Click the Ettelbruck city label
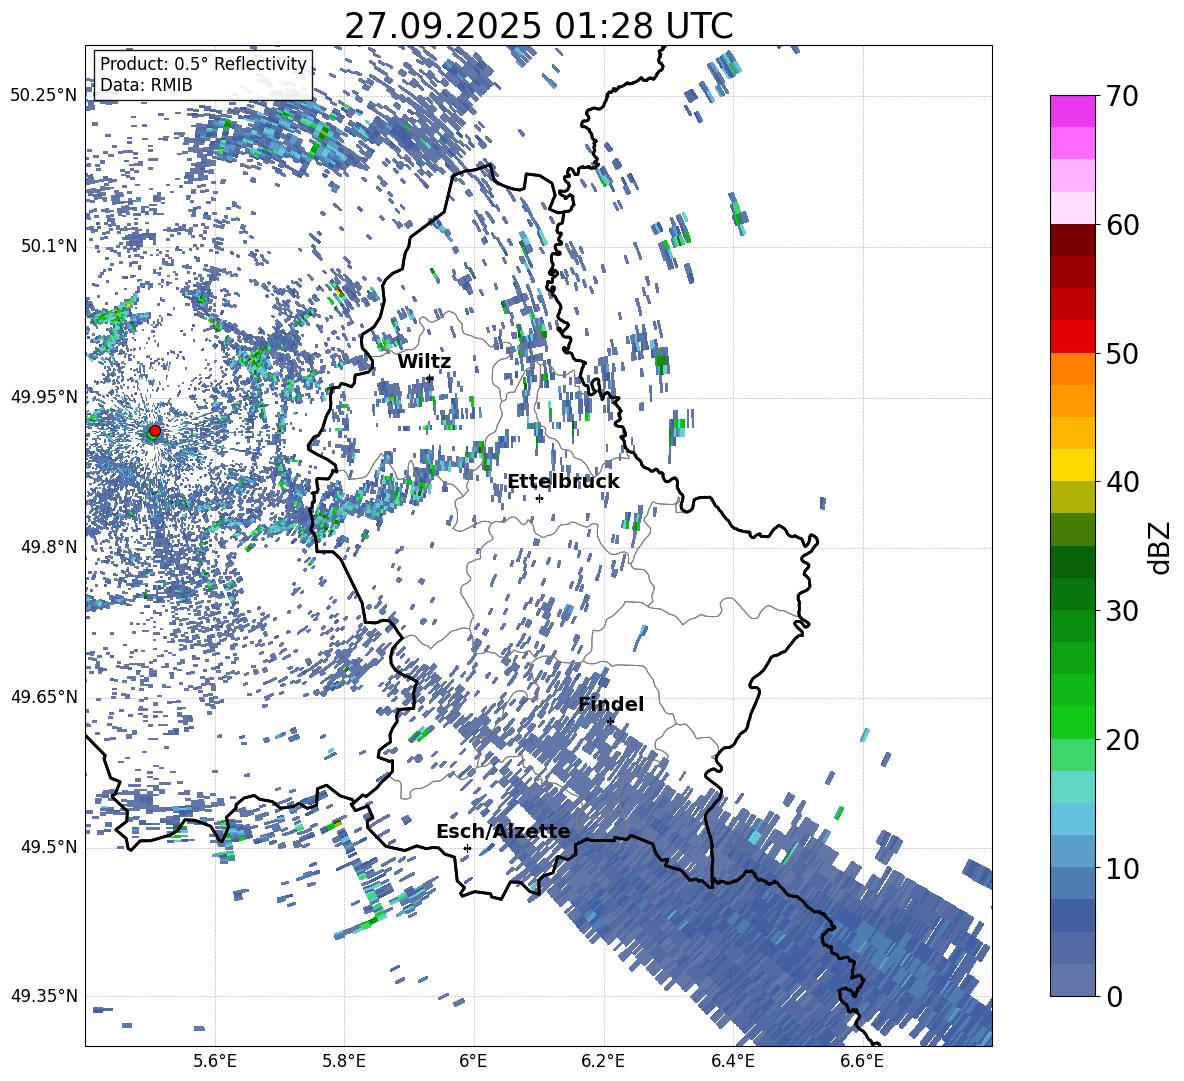This screenshot has width=1184, height=1081. [x=563, y=482]
